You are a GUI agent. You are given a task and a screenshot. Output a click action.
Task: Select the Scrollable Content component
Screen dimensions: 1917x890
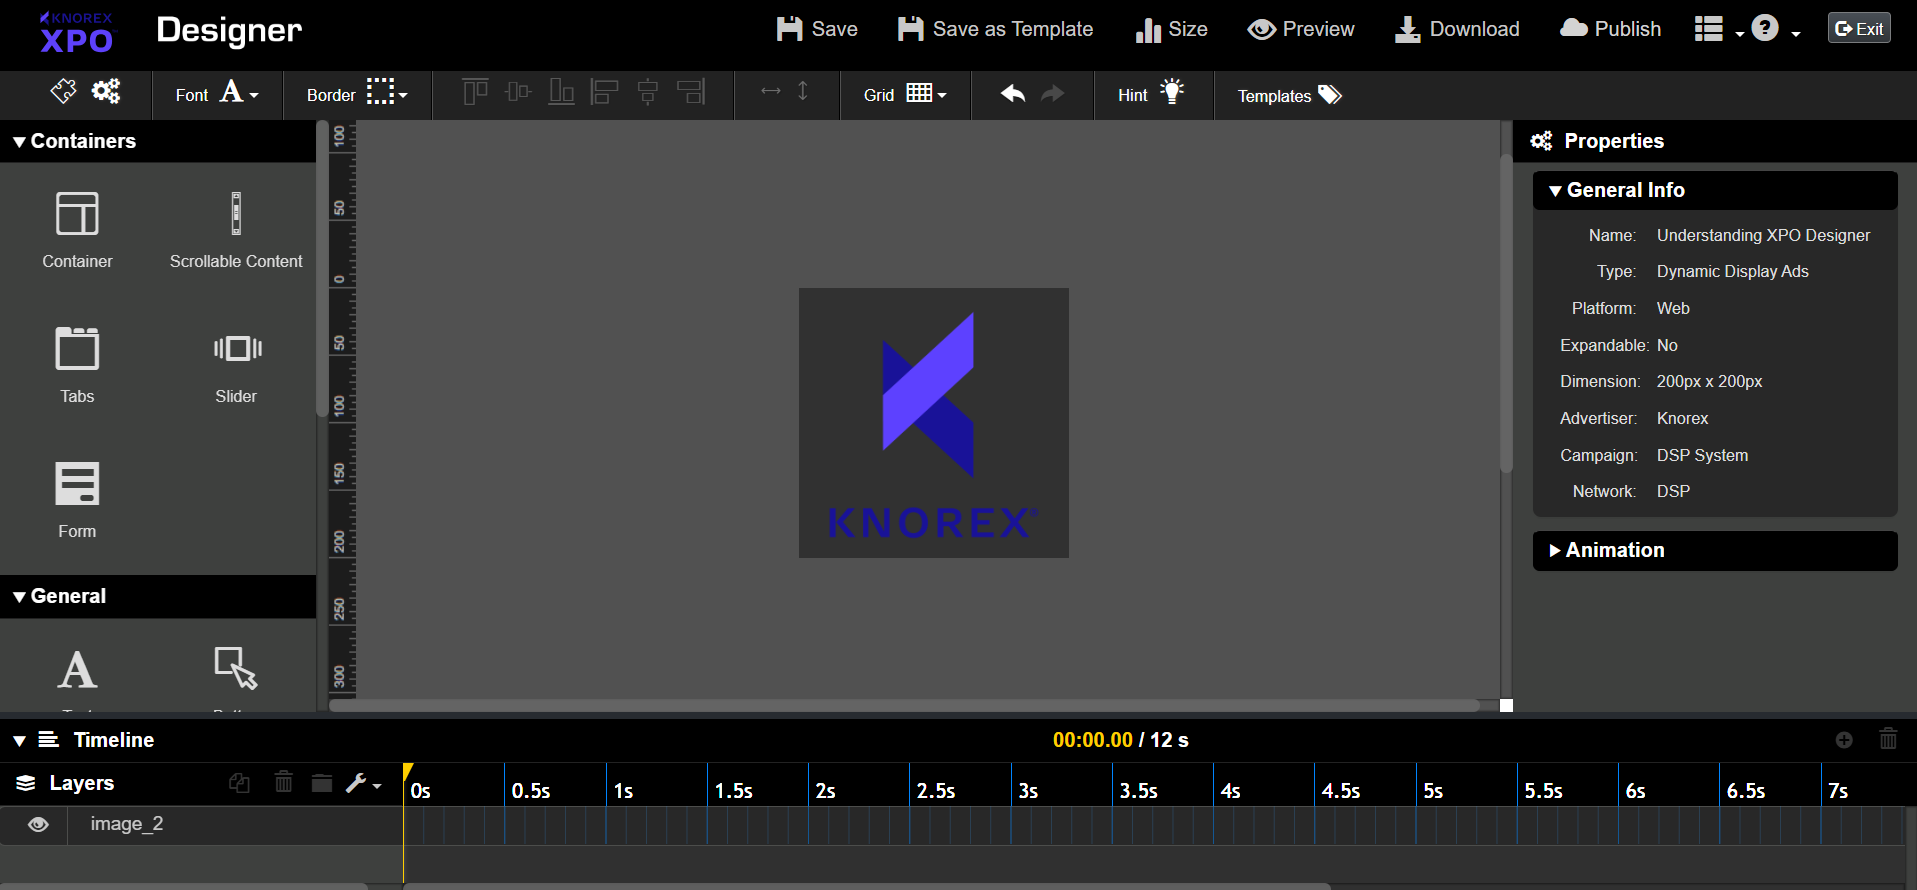[236, 230]
